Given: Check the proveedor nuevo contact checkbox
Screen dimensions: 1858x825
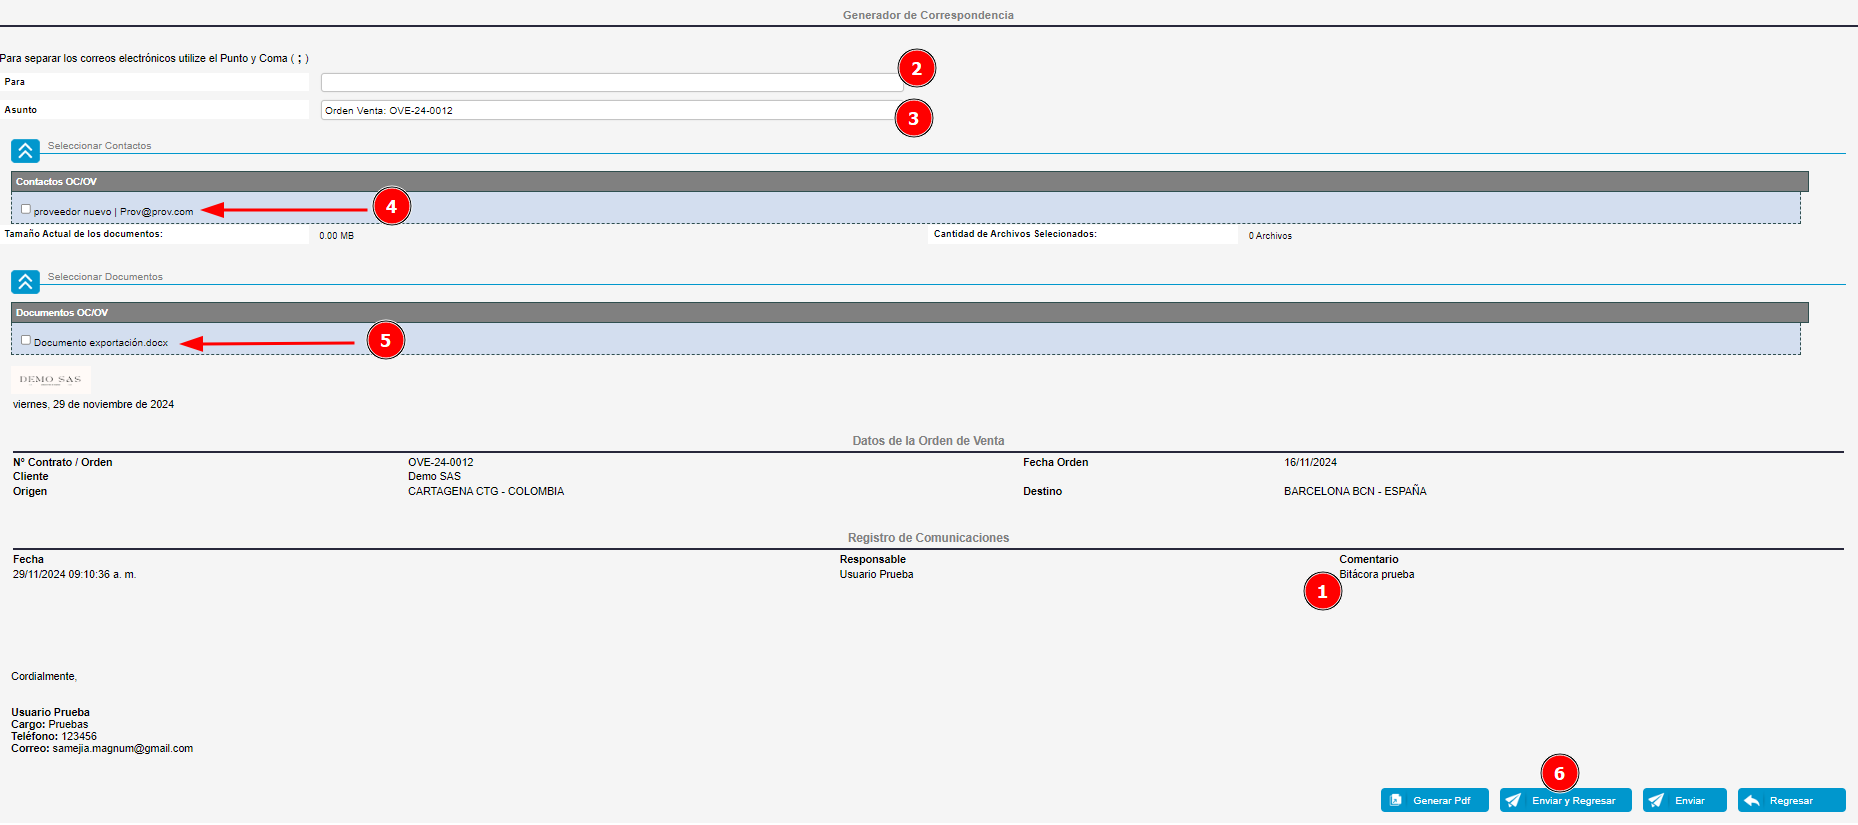Looking at the screenshot, I should coord(26,210).
